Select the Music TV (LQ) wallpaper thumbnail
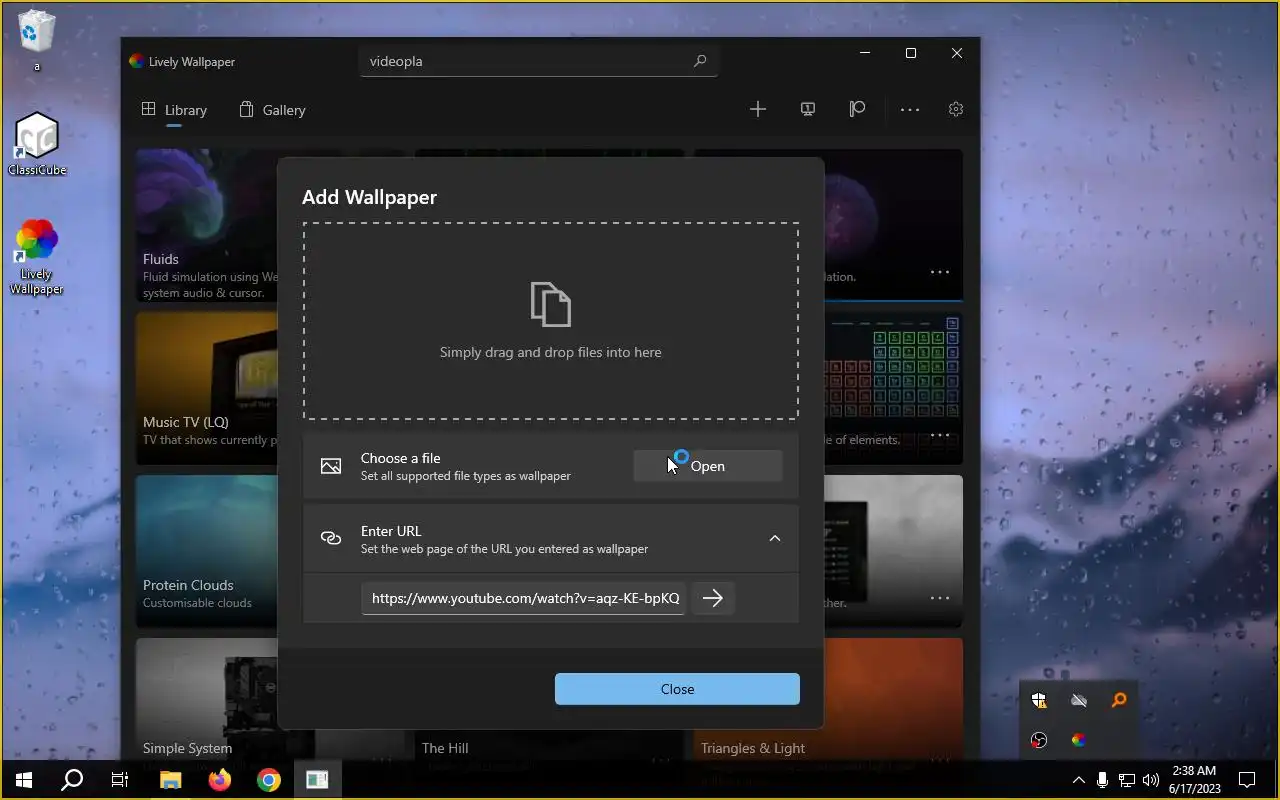 [x=207, y=389]
